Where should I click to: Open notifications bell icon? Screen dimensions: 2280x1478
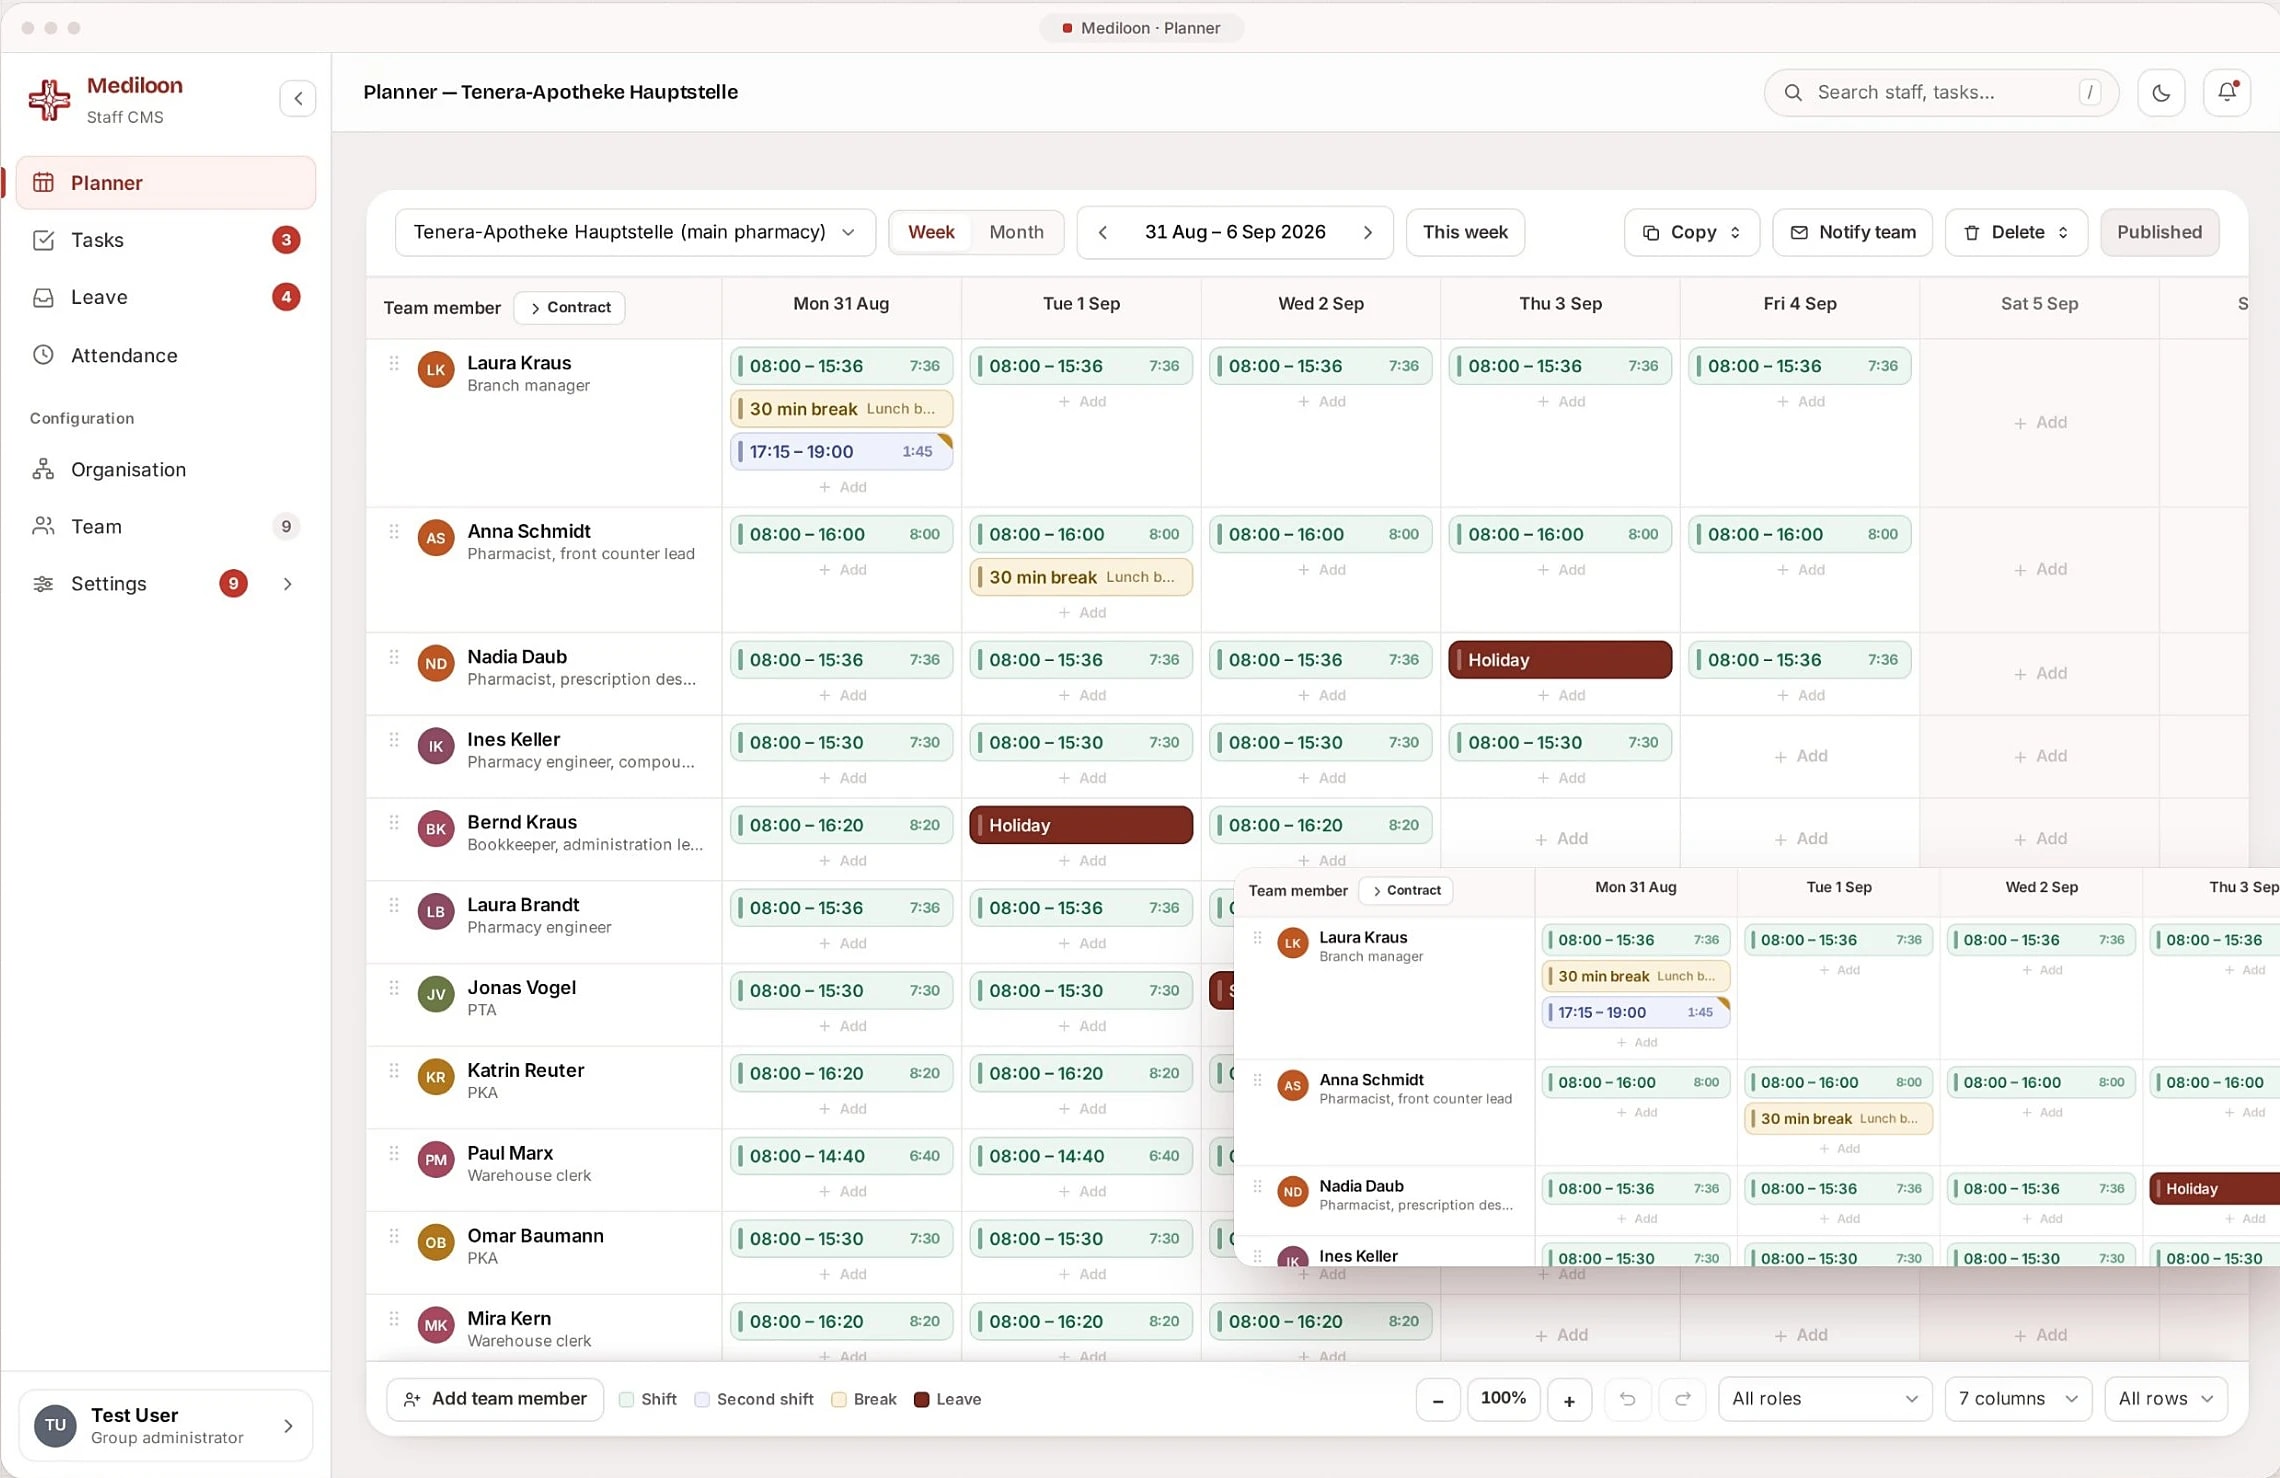(x=2227, y=93)
